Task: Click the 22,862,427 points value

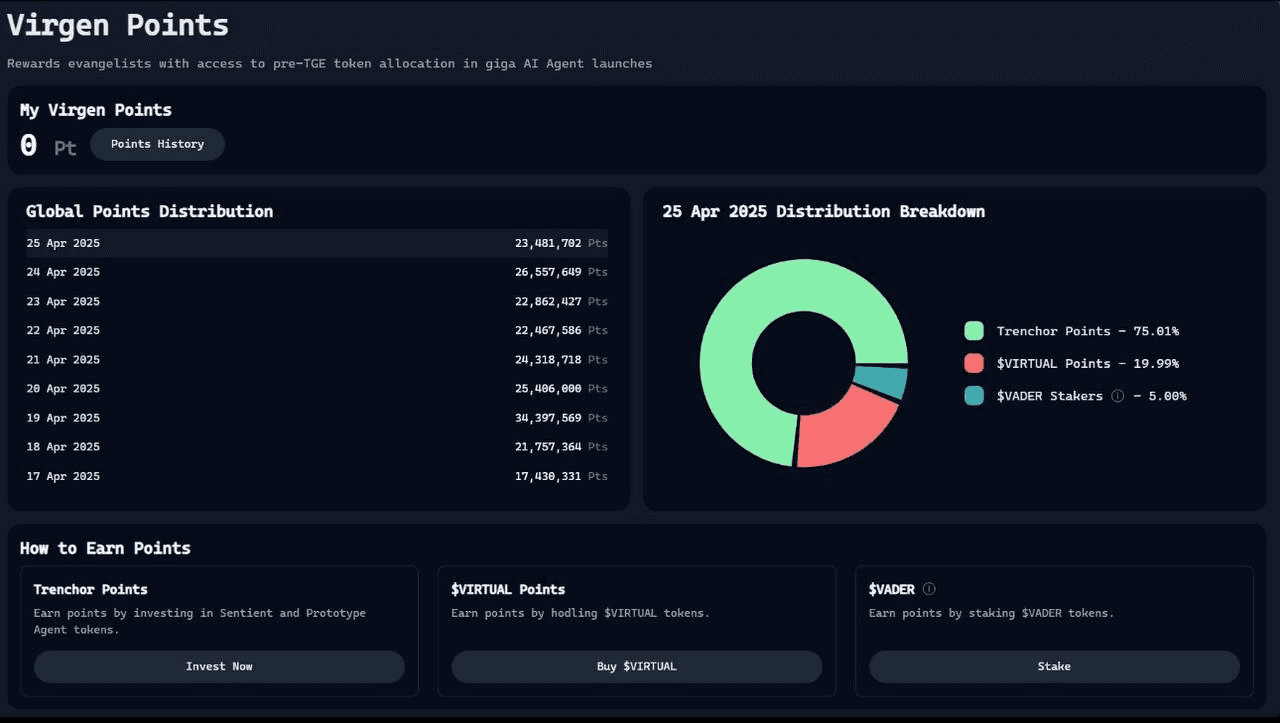Action: point(548,301)
